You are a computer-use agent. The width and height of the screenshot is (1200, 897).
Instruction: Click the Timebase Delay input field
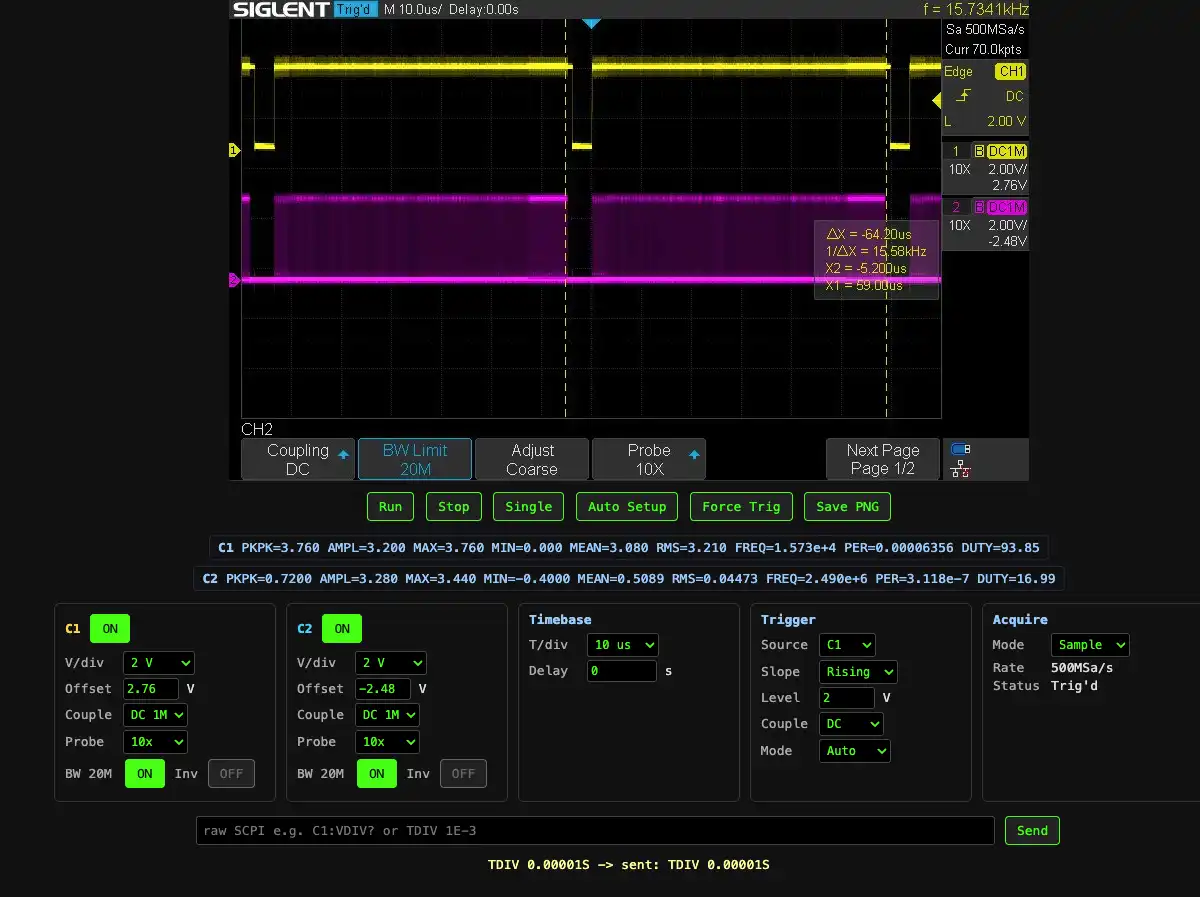(x=622, y=671)
